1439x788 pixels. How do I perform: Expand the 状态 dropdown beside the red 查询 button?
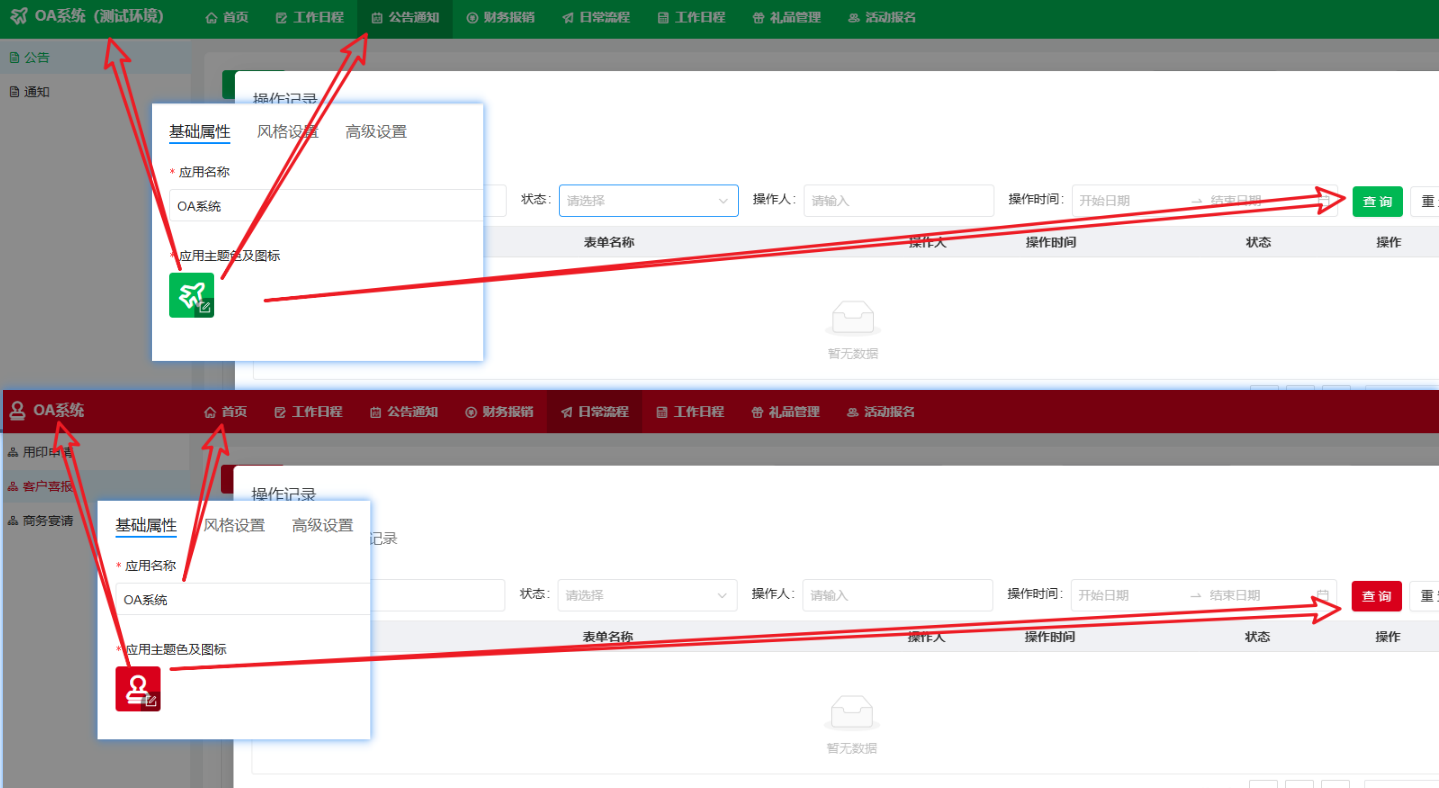(647, 595)
